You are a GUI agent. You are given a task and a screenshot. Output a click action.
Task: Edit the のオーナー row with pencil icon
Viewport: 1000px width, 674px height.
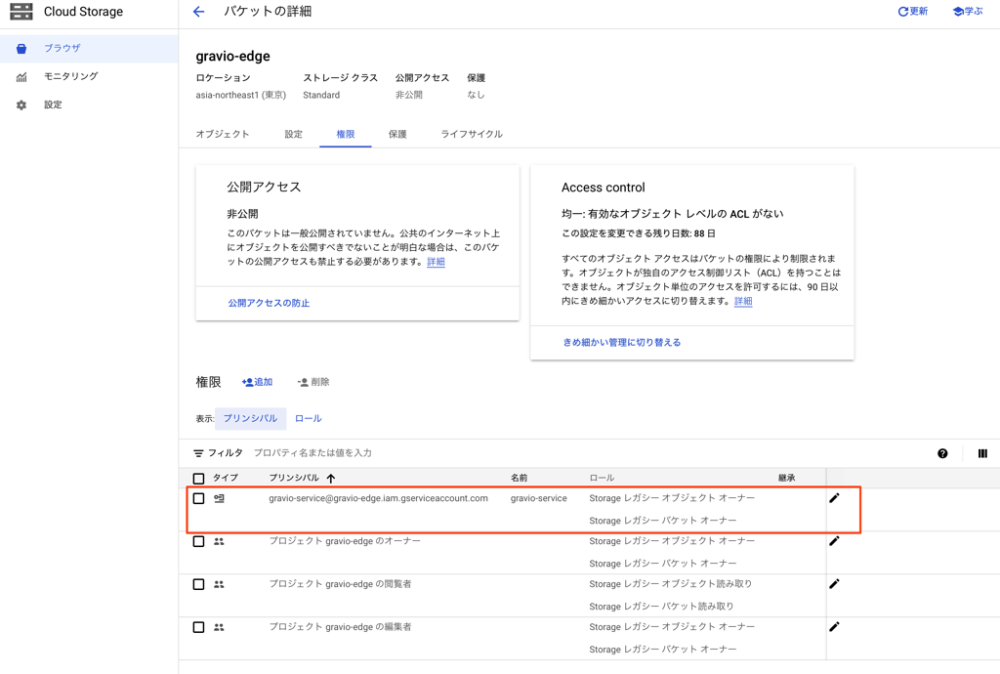click(834, 541)
